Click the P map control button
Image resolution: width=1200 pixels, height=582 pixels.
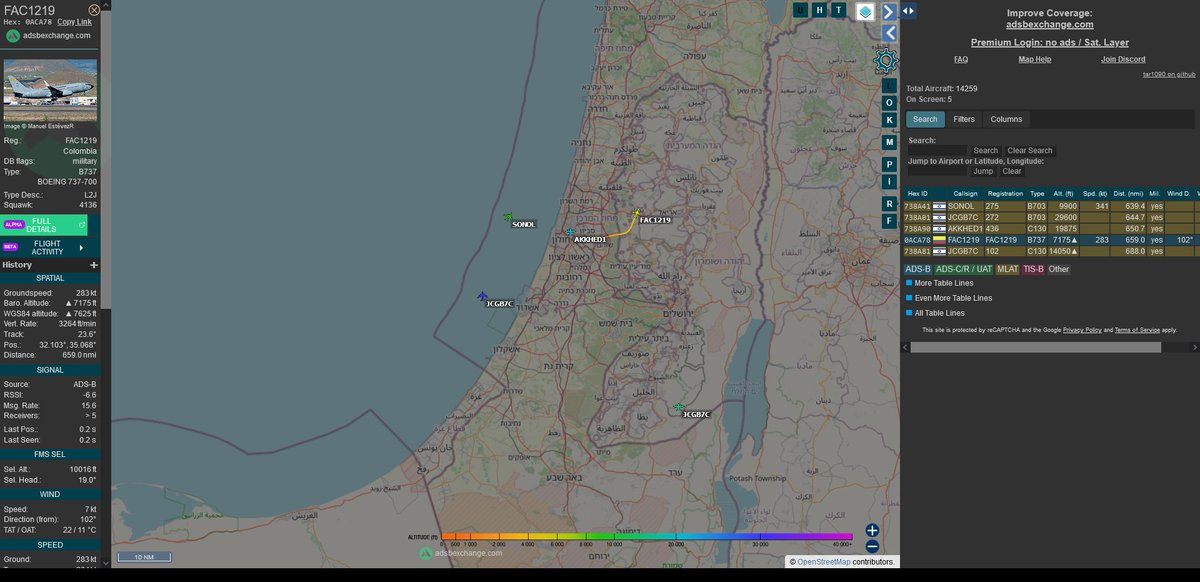pos(889,164)
